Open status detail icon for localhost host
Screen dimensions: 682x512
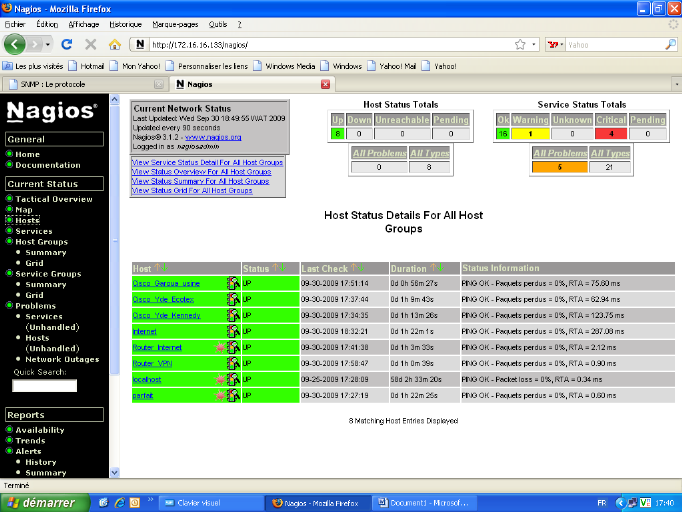coord(232,379)
